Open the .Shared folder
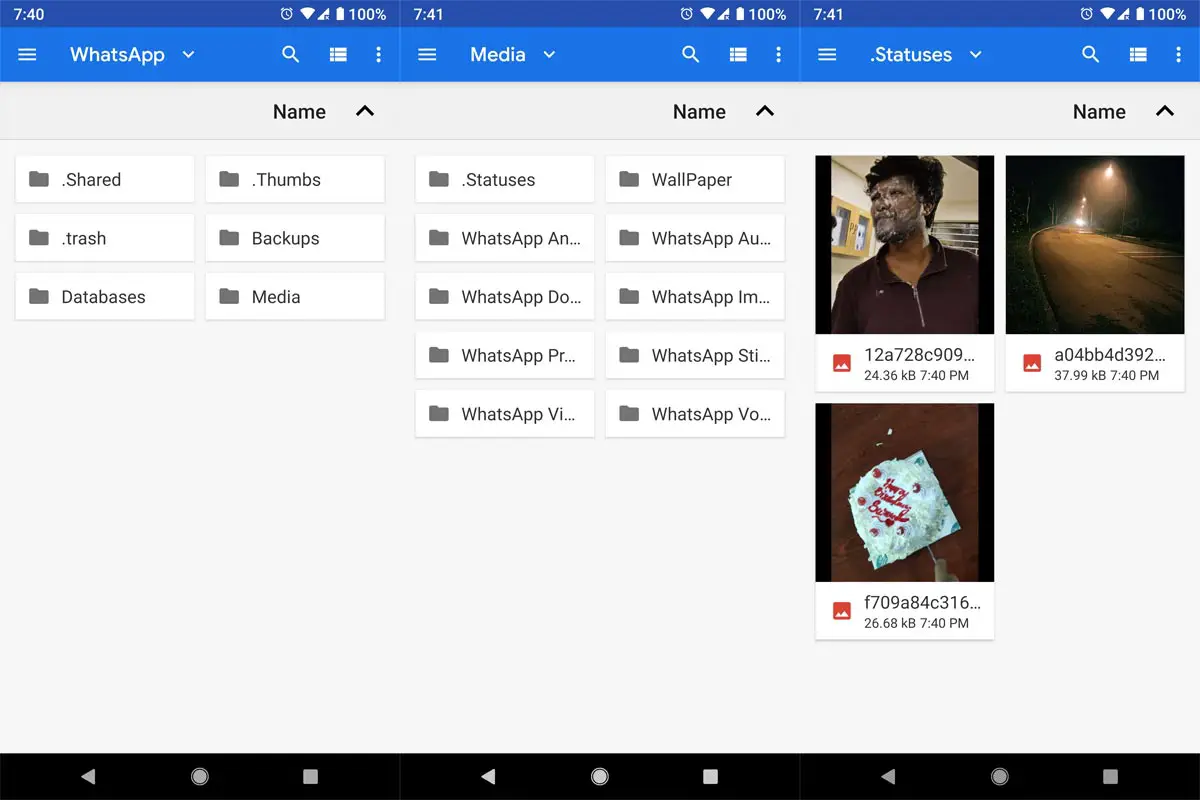Viewport: 1200px width, 800px height. (x=105, y=179)
